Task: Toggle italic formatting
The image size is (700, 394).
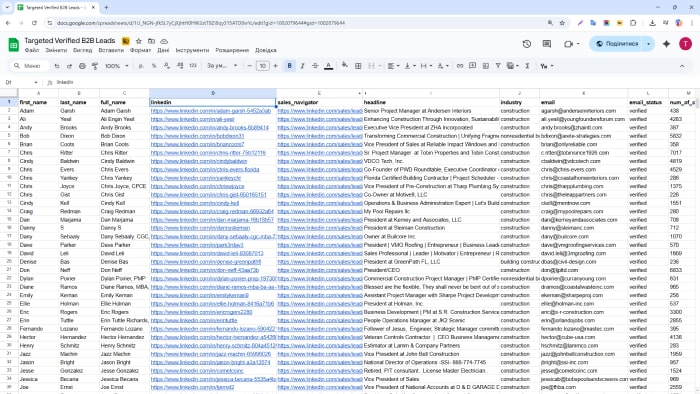Action: click(302, 66)
